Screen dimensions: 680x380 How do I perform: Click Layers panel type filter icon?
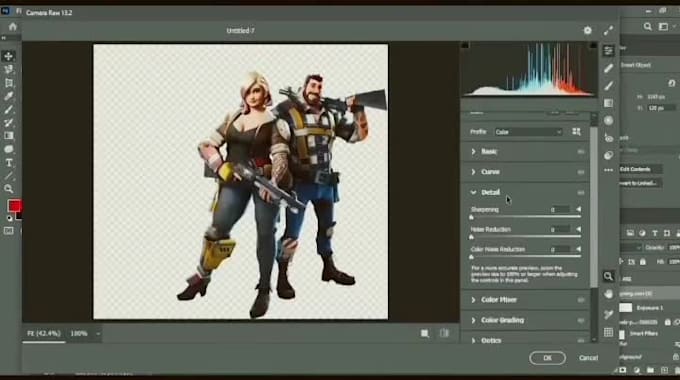click(655, 233)
